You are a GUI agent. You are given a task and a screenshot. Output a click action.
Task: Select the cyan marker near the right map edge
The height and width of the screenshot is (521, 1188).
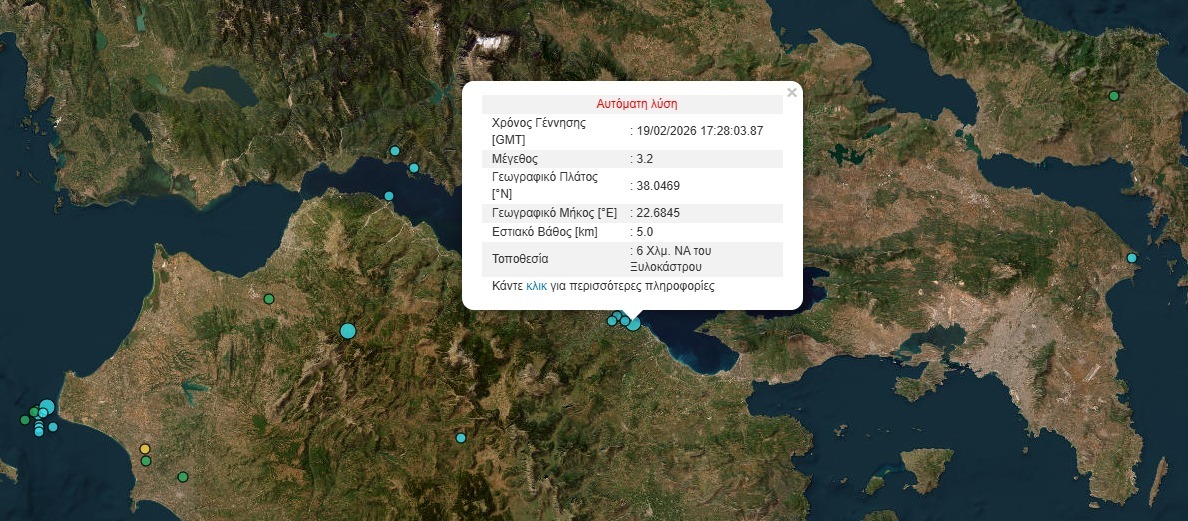pos(1132,258)
